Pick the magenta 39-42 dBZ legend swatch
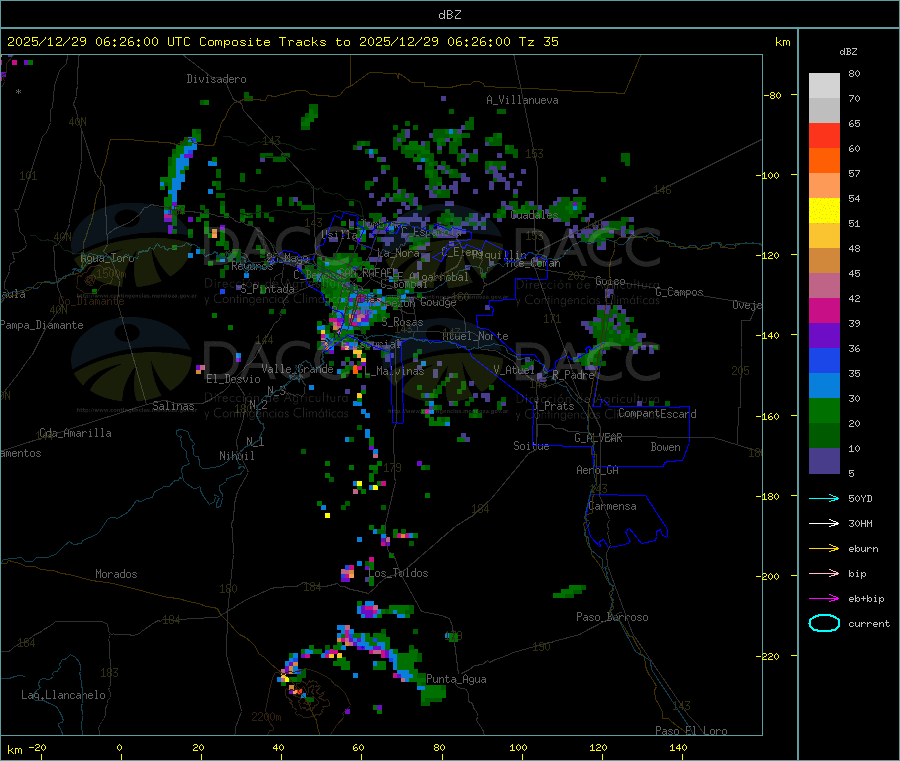This screenshot has height=761, width=900. [824, 310]
